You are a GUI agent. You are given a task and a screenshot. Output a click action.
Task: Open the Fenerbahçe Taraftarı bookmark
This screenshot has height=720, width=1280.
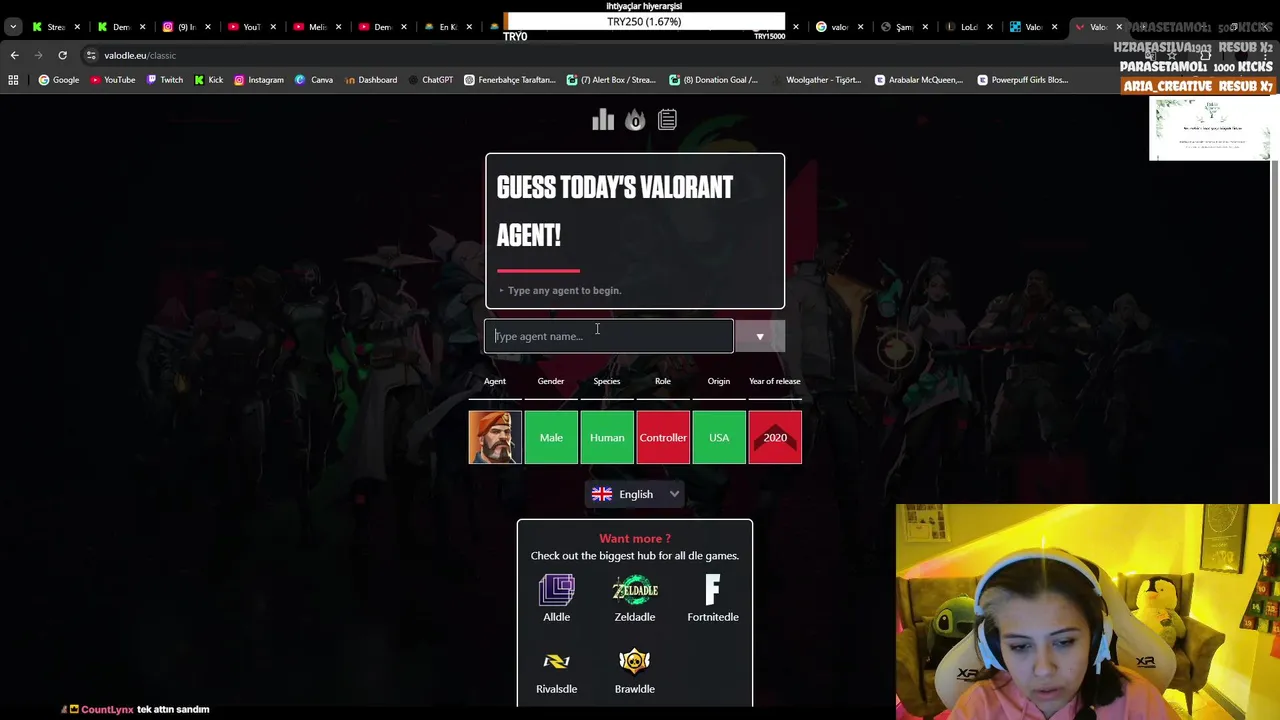click(510, 80)
